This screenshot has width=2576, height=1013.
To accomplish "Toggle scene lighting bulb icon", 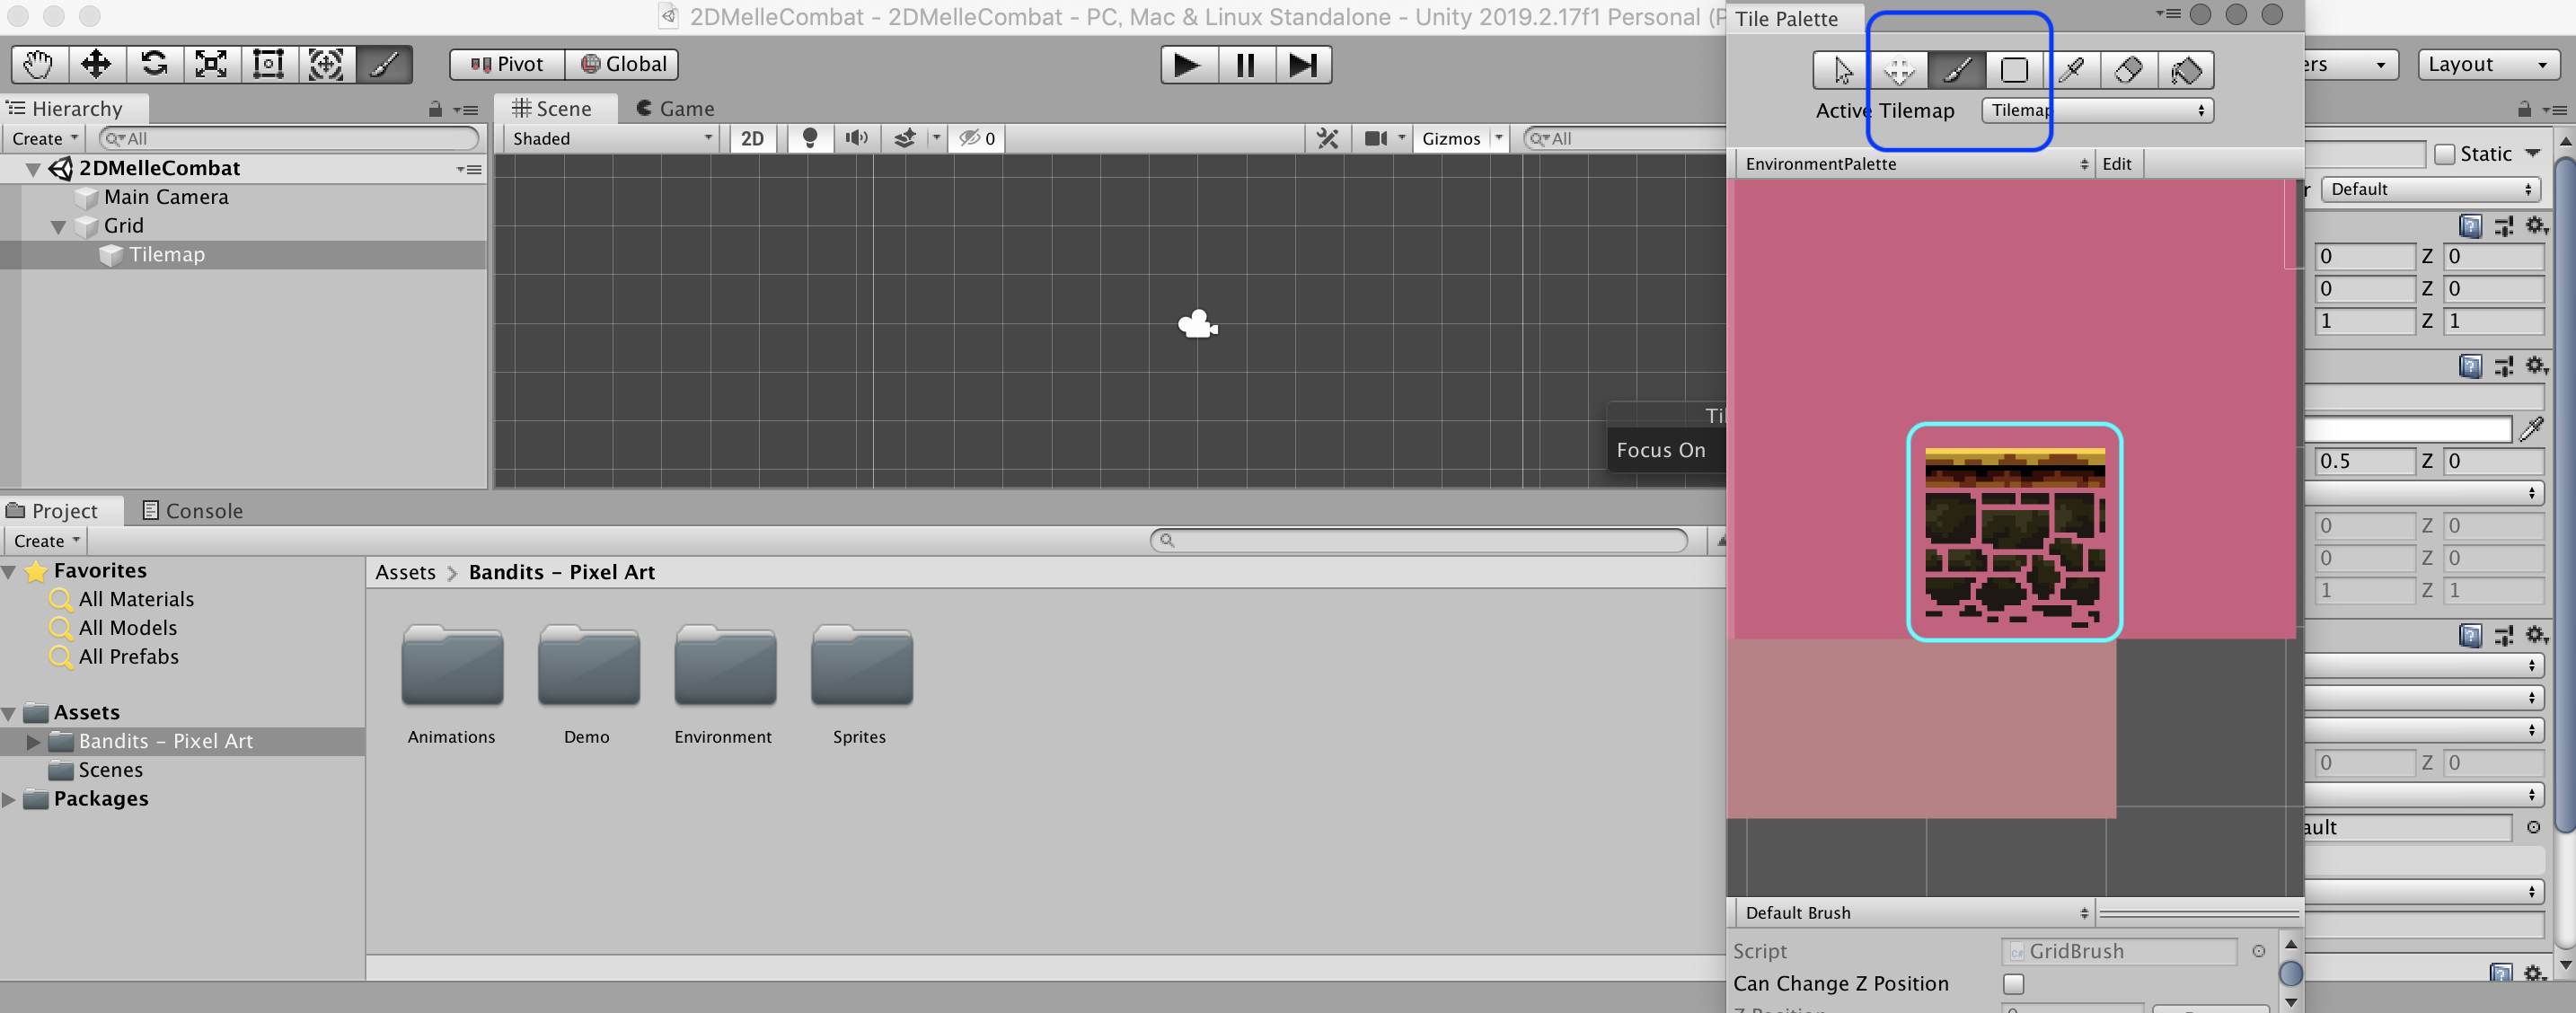I will coord(810,138).
